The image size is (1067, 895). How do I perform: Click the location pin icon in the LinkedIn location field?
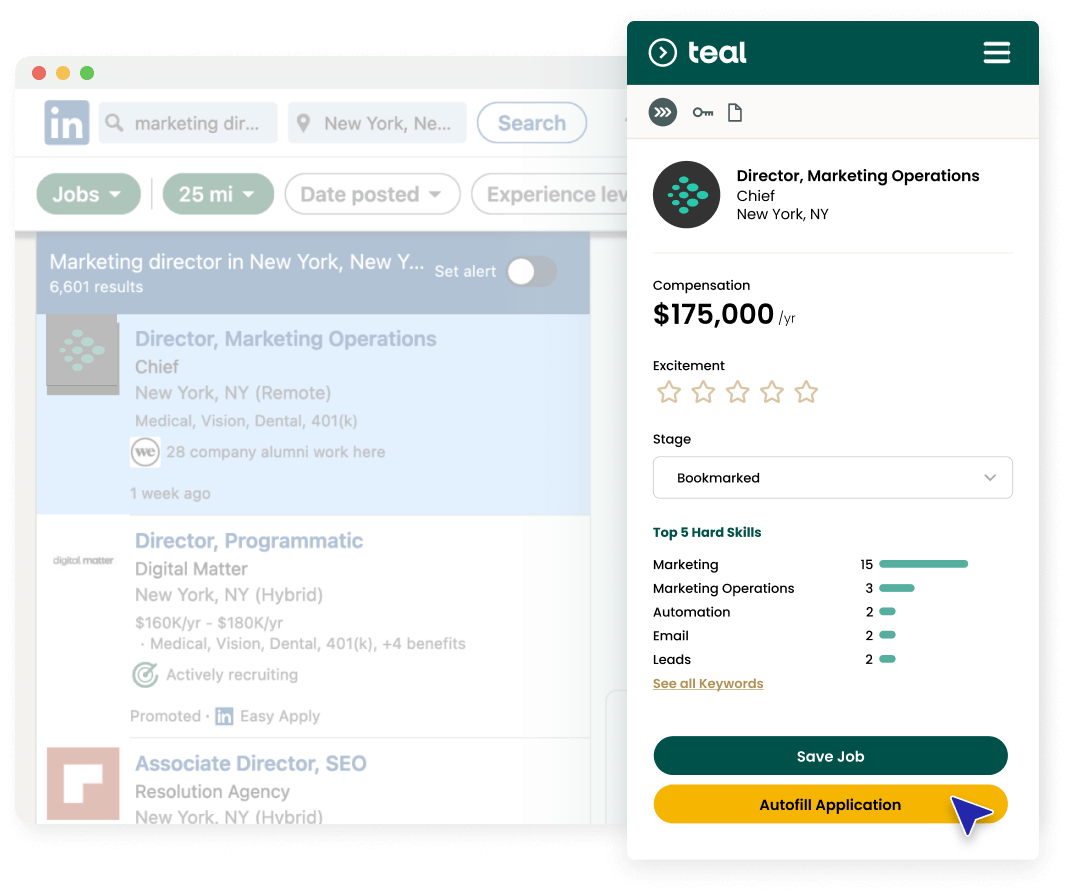303,123
